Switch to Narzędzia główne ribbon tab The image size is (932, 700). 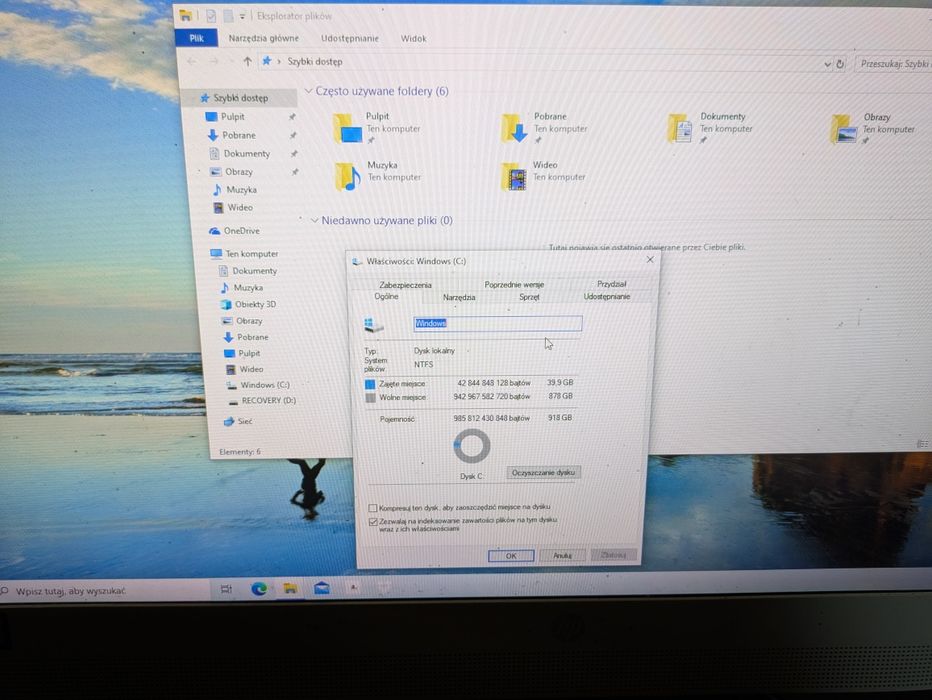264,38
